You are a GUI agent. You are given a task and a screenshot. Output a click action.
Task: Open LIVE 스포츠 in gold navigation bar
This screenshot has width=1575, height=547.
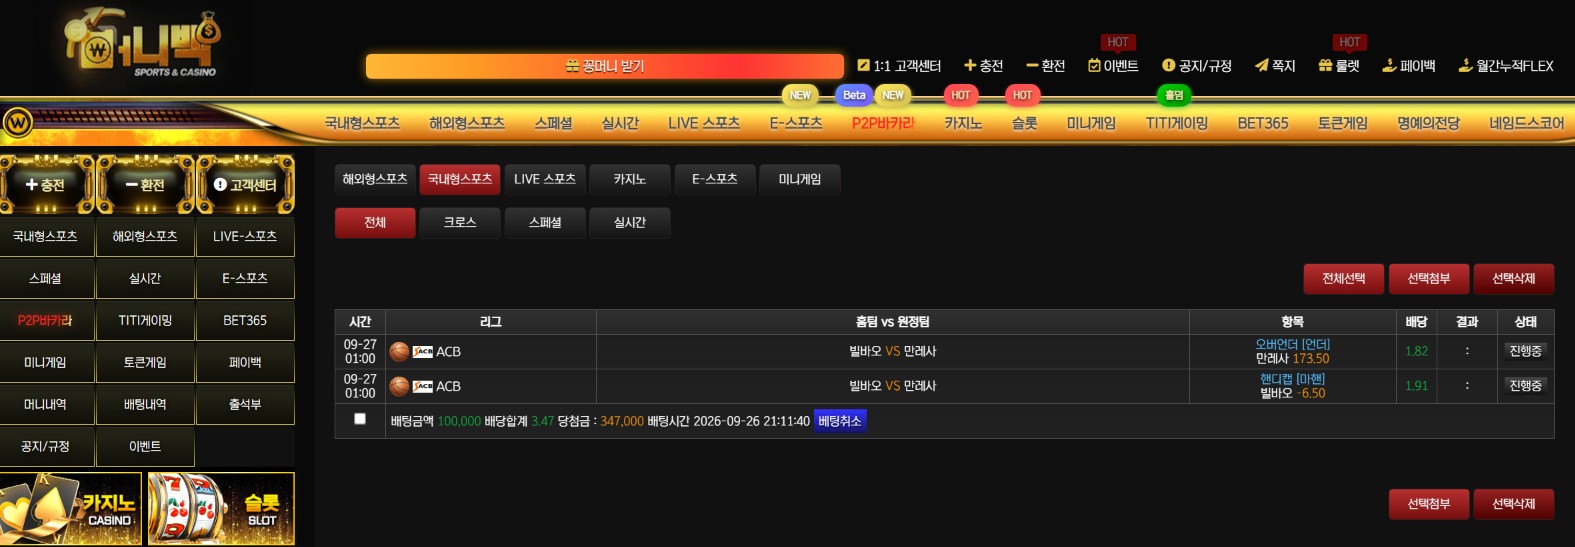(704, 123)
